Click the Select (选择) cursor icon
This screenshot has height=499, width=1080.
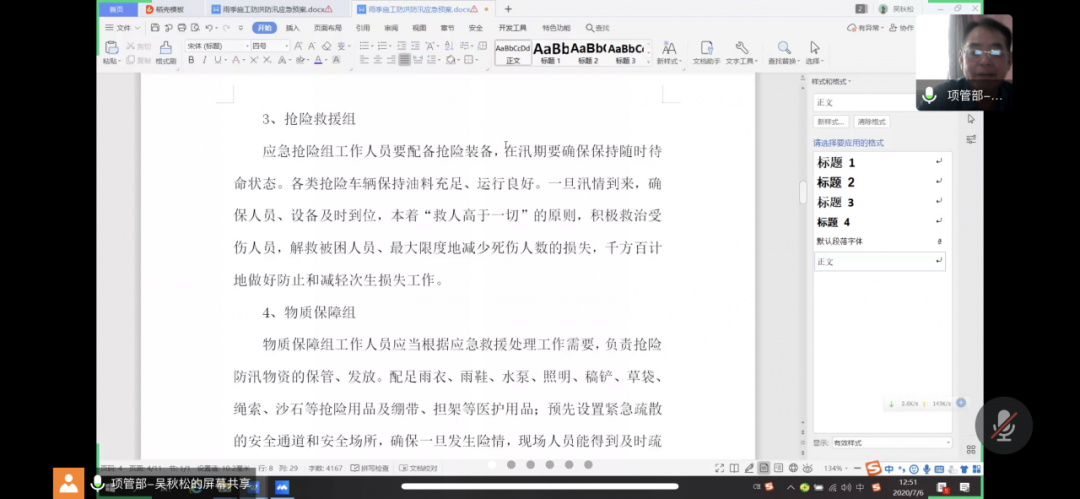[x=814, y=49]
